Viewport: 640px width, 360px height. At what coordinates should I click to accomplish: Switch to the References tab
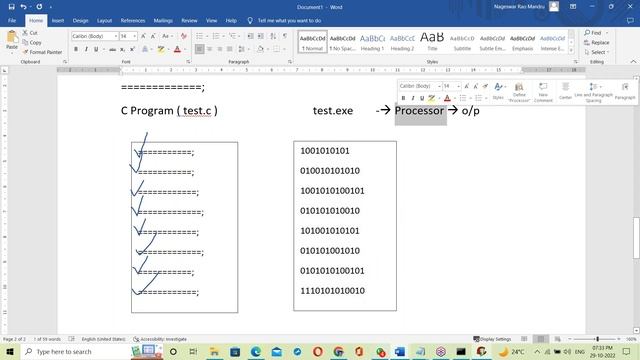[133, 20]
